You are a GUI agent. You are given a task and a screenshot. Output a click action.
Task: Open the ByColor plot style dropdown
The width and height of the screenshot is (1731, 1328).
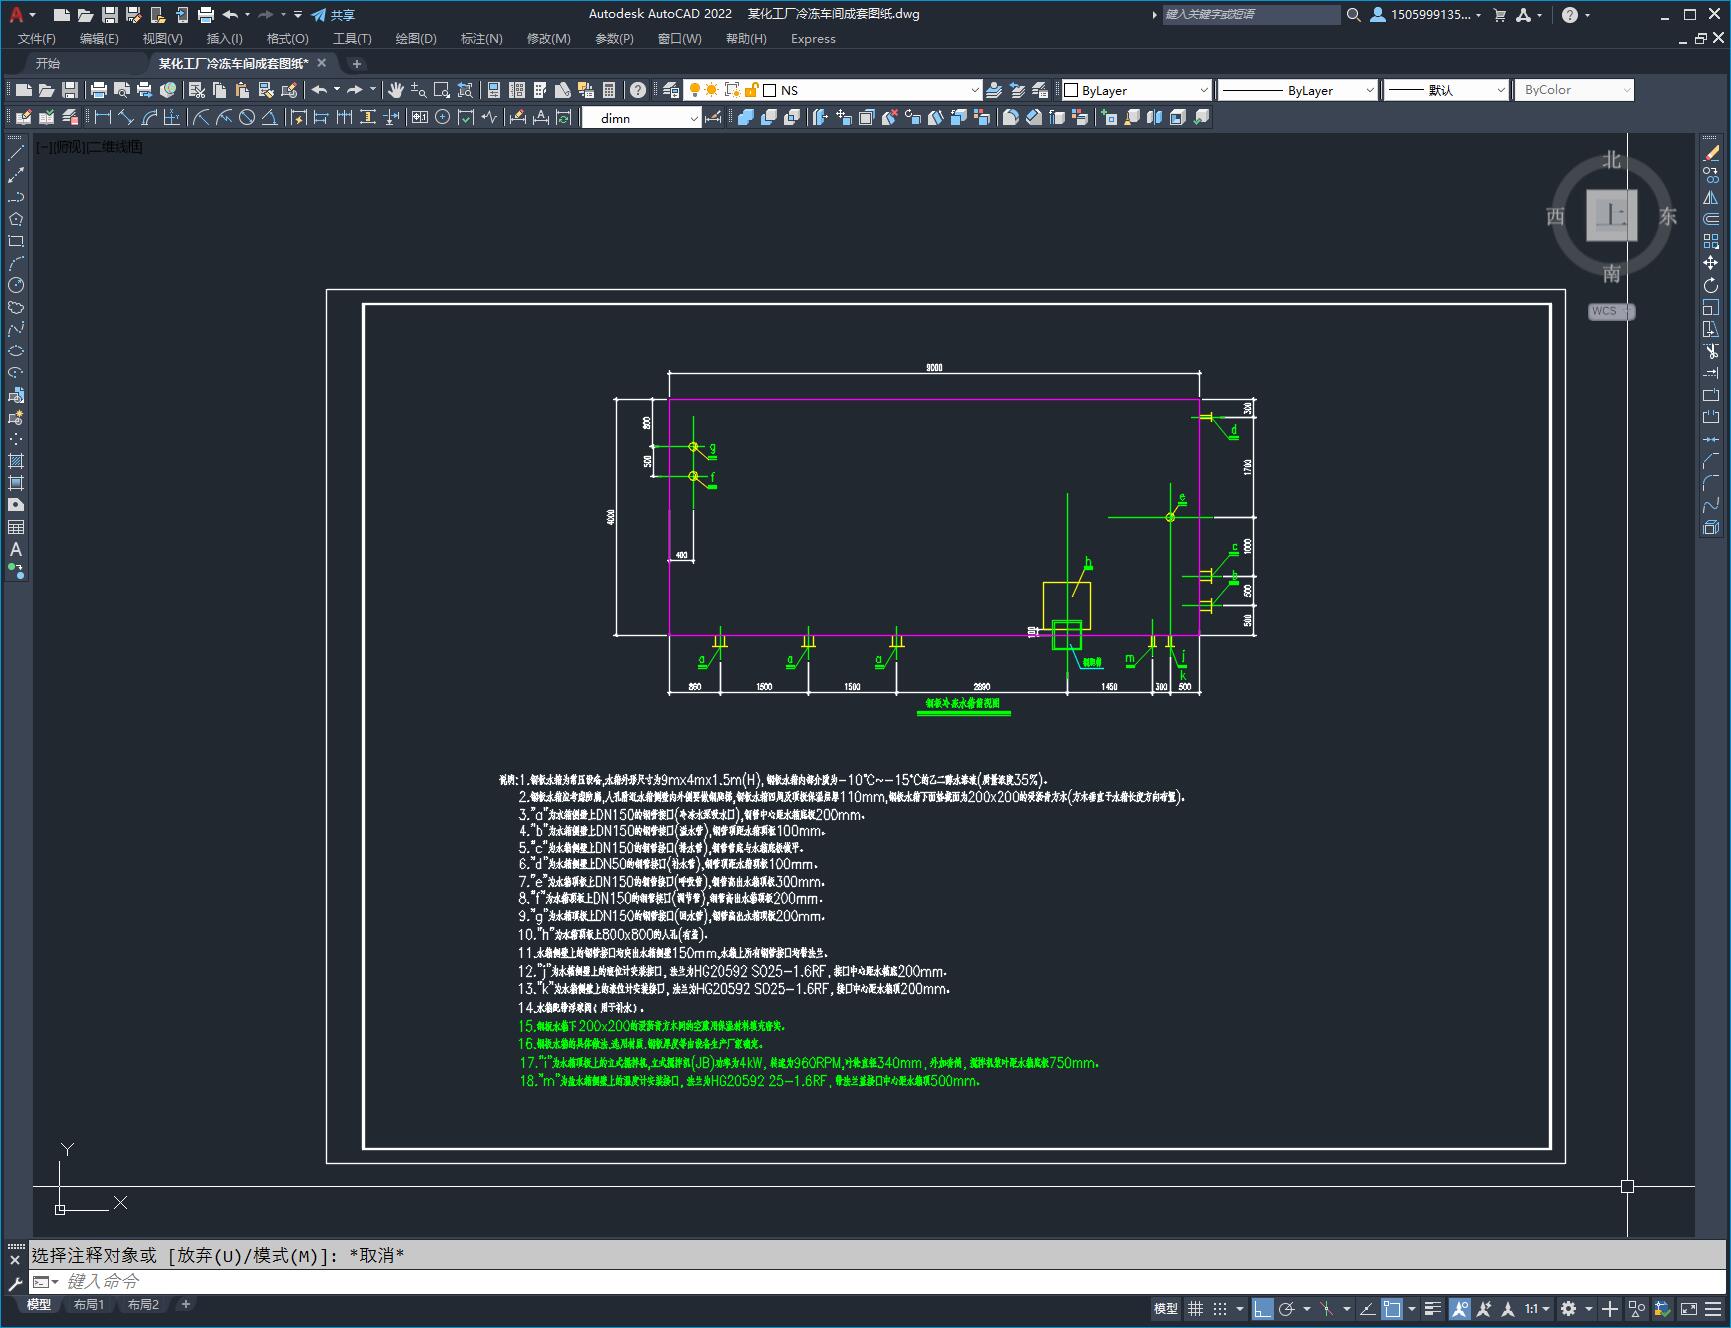[x=1574, y=90]
